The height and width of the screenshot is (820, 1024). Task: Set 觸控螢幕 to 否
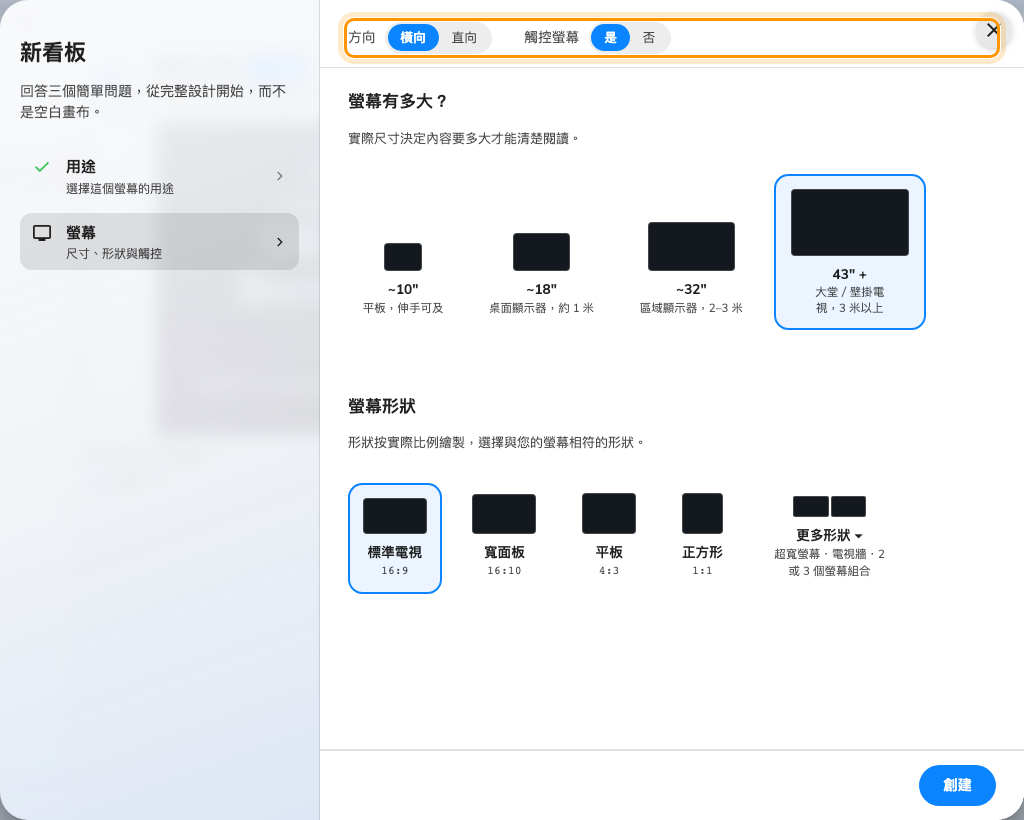click(648, 38)
